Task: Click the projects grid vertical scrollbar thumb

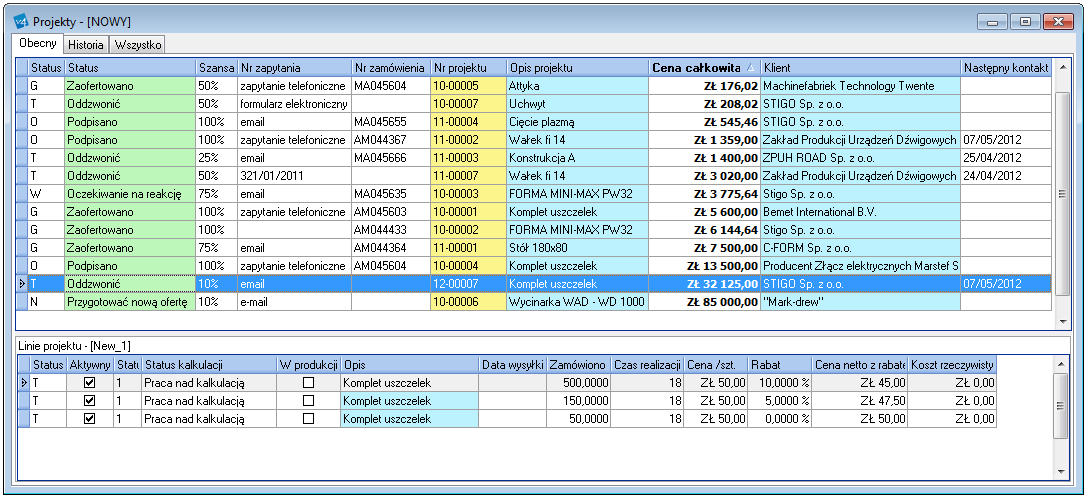Action: [1062, 194]
